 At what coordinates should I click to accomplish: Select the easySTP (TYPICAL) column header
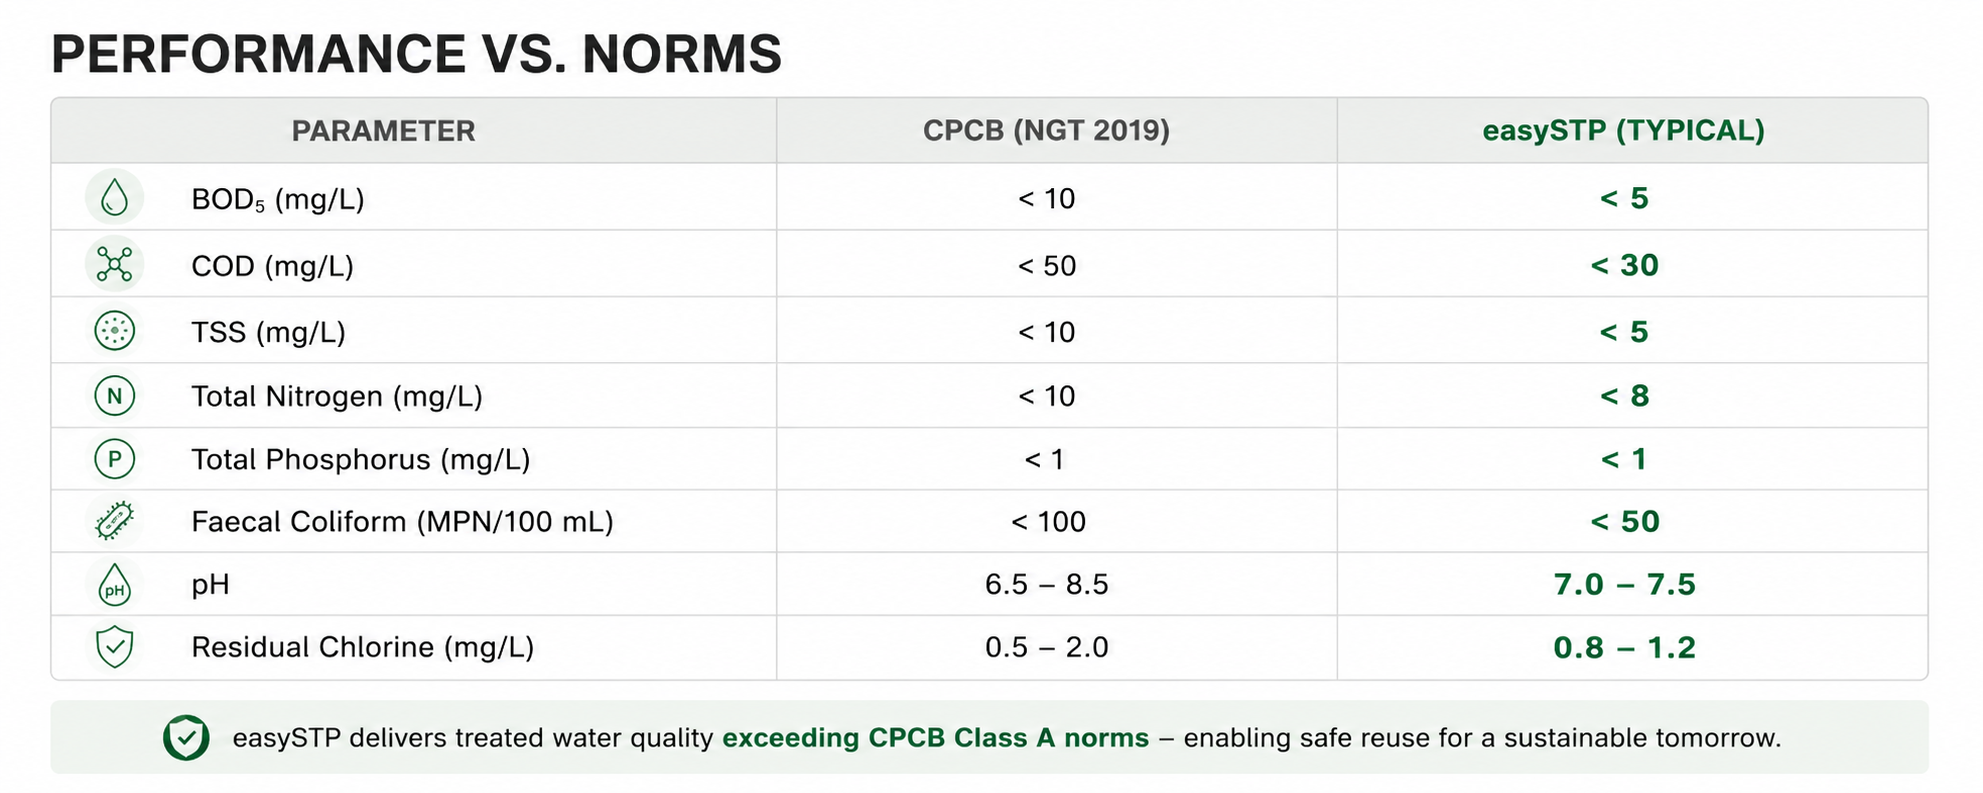coord(1623,131)
